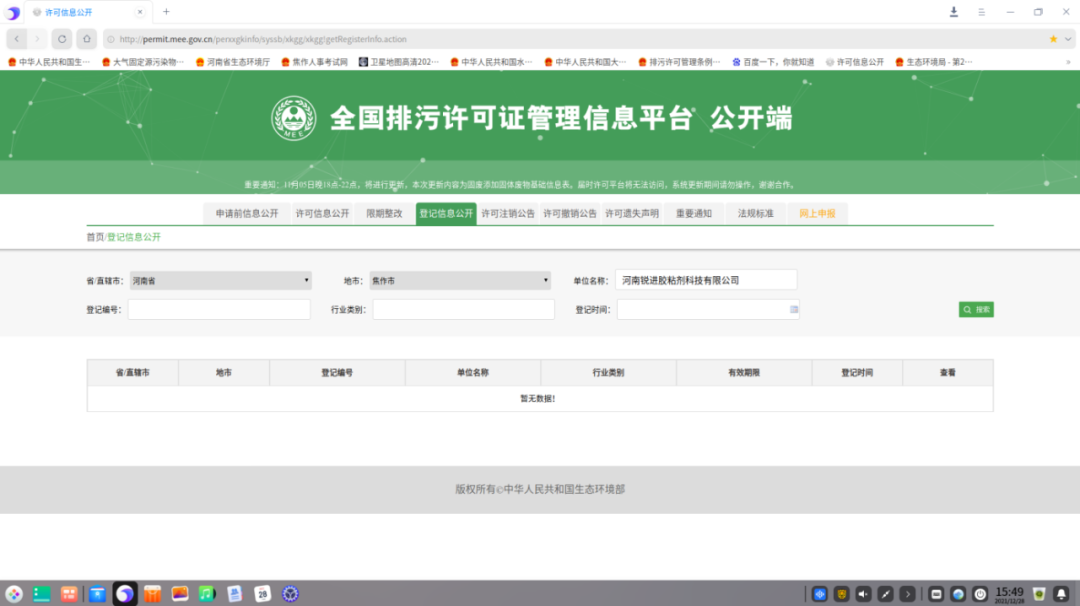Open the downloads icon in title bar
This screenshot has width=1080, height=606.
coord(953,12)
